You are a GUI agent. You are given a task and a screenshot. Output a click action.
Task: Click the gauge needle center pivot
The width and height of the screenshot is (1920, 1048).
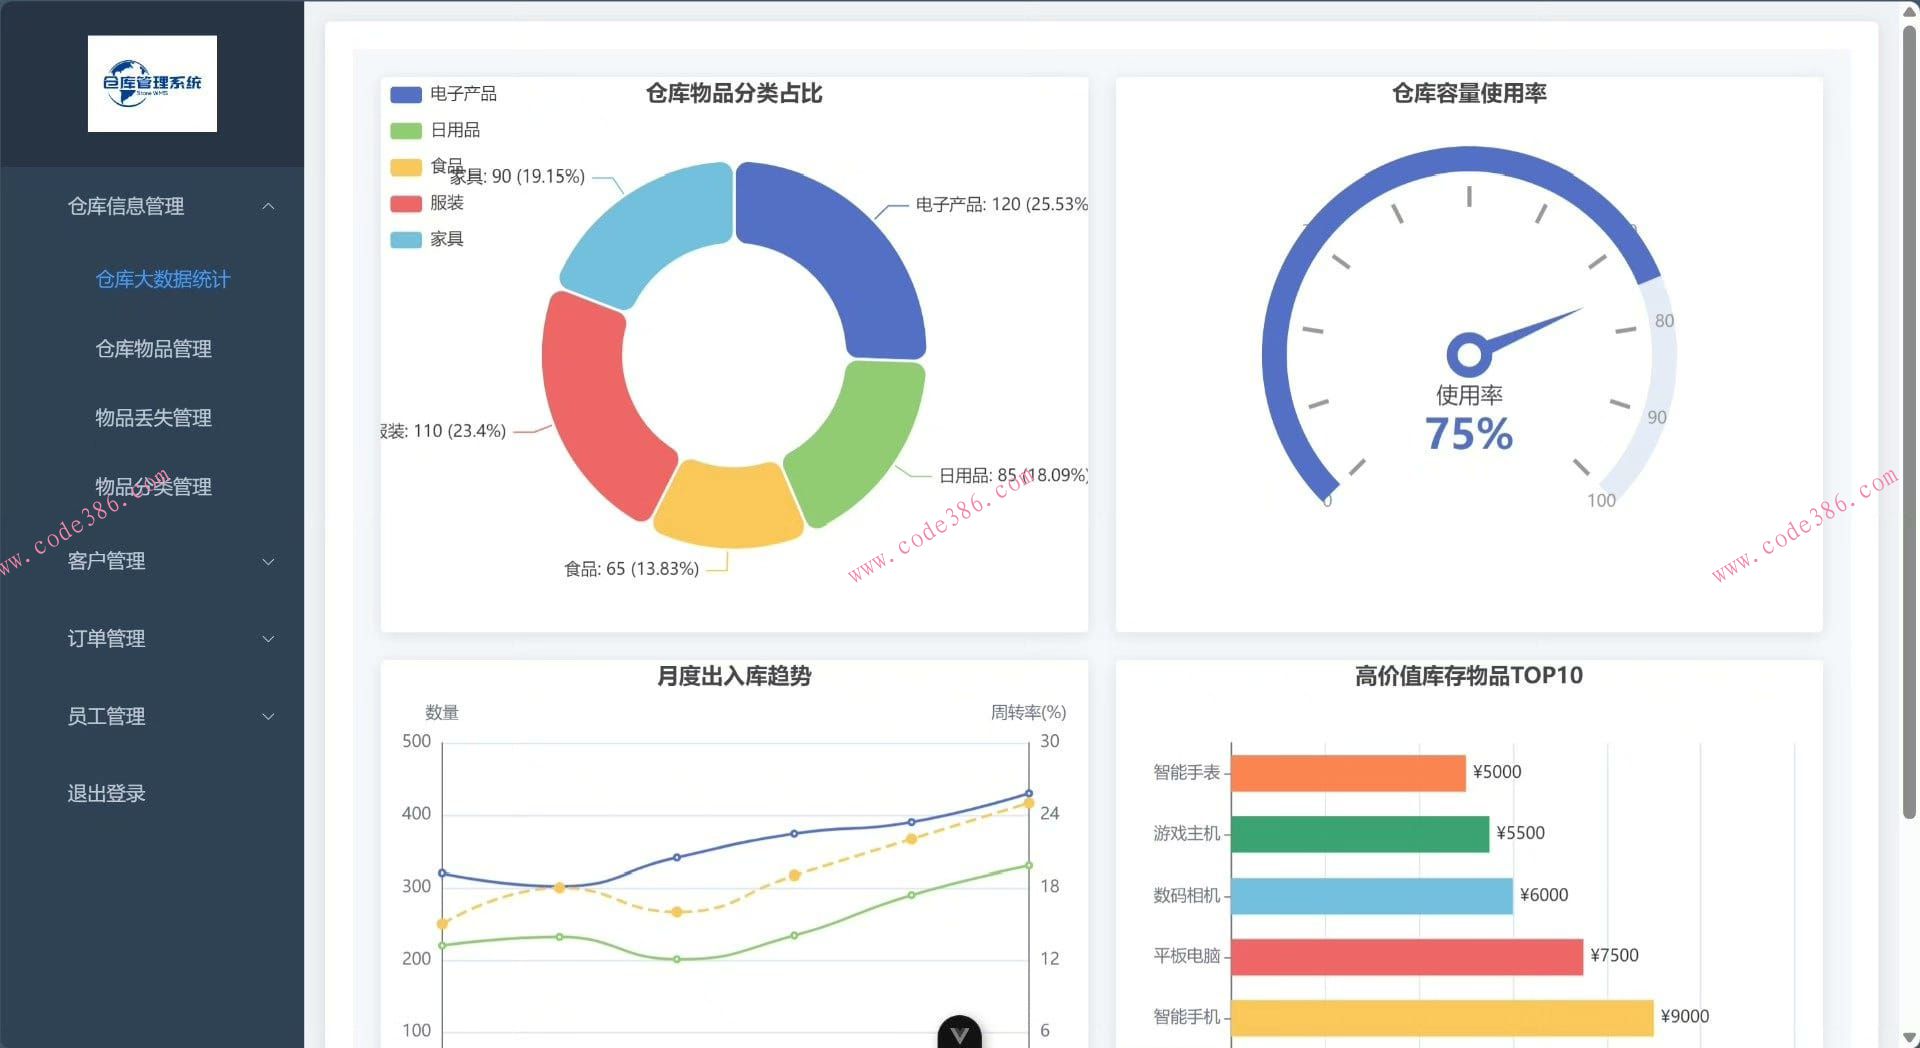coord(1469,353)
